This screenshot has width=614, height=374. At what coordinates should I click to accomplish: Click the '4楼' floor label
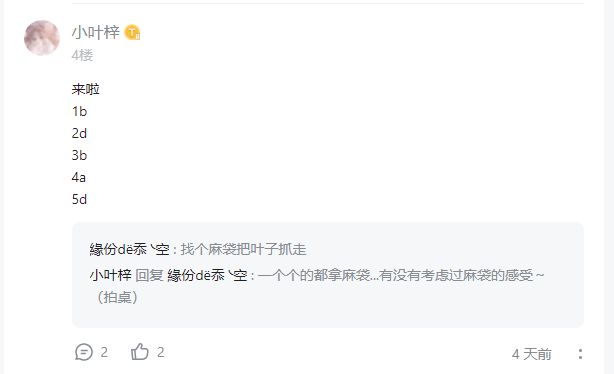click(x=82, y=55)
